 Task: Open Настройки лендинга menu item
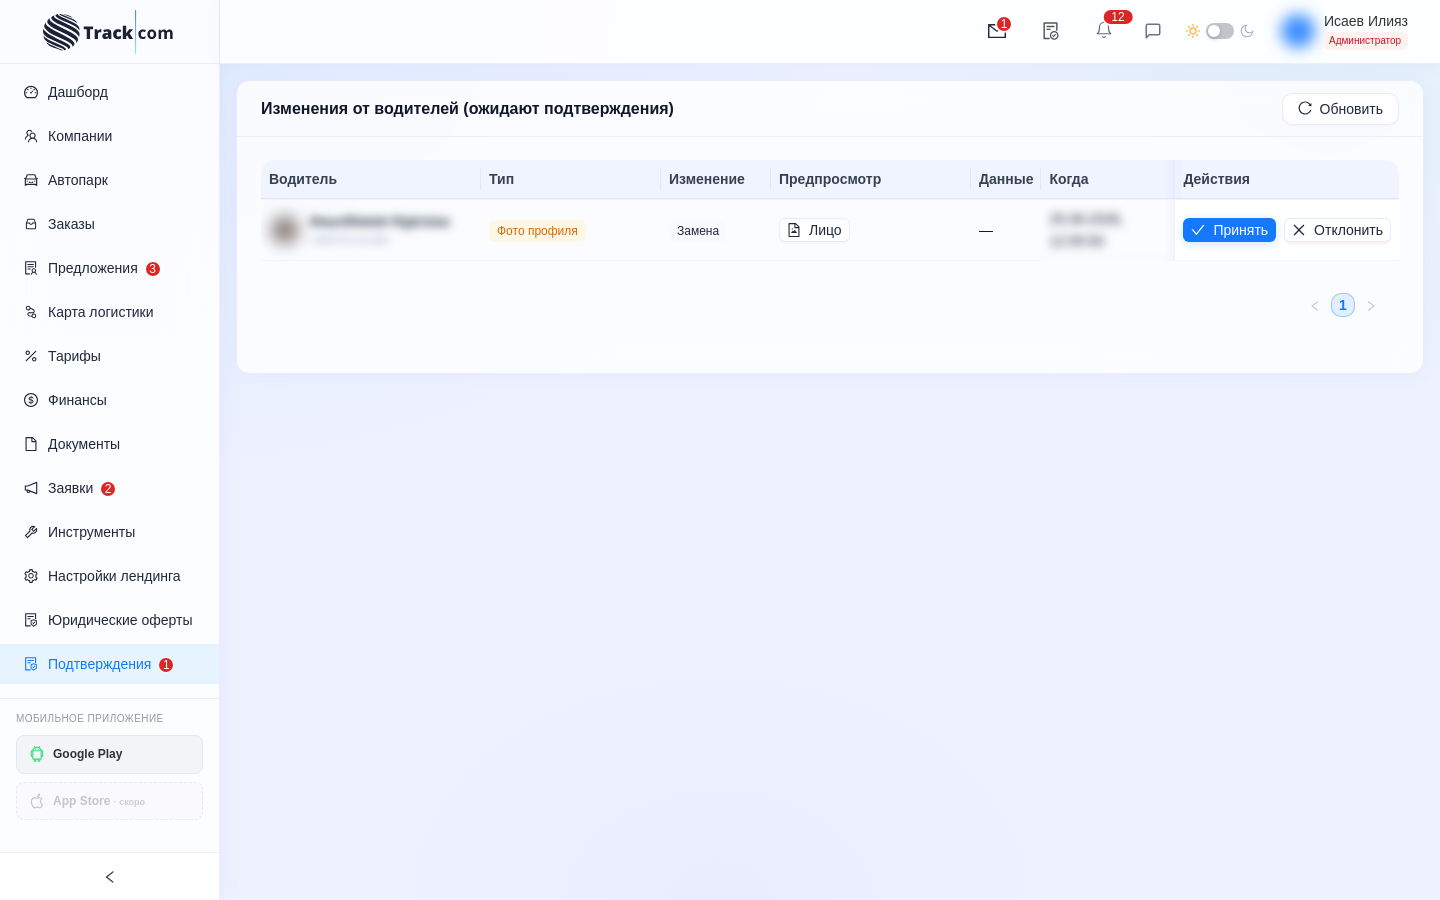tap(109, 576)
